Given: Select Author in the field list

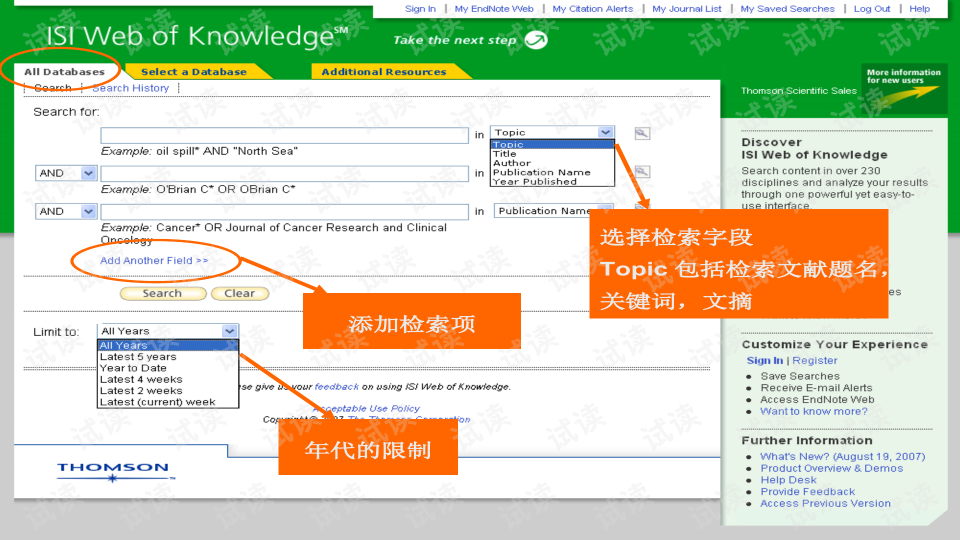Looking at the screenshot, I should (511, 163).
